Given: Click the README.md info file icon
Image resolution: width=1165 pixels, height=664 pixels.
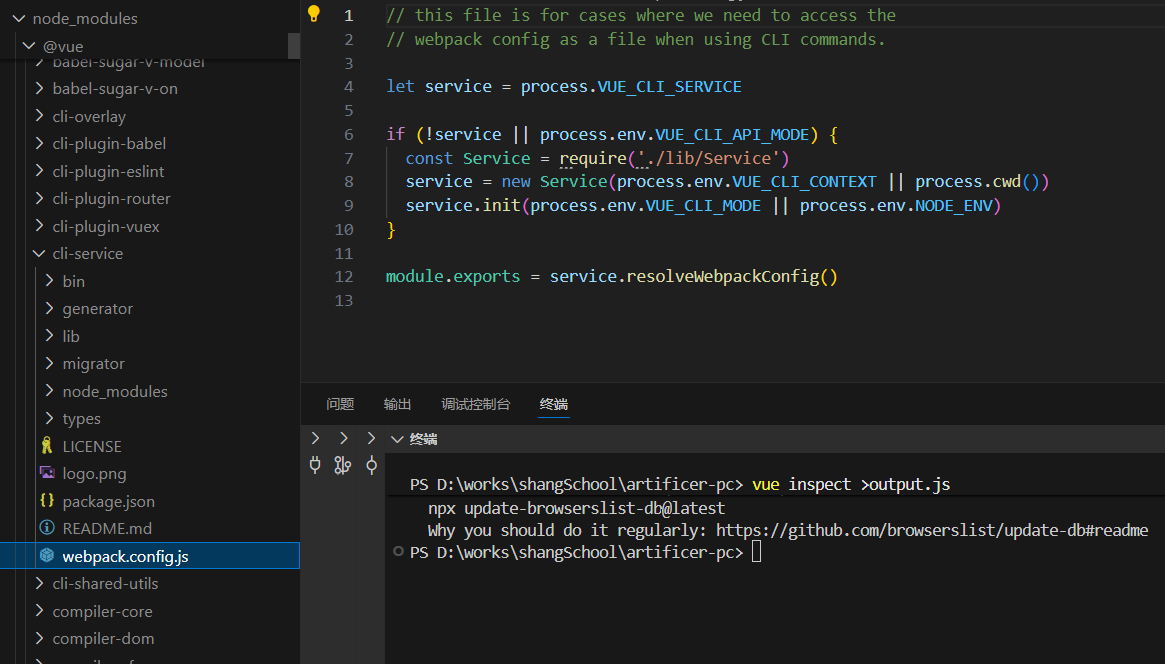Looking at the screenshot, I should pyautogui.click(x=47, y=528).
